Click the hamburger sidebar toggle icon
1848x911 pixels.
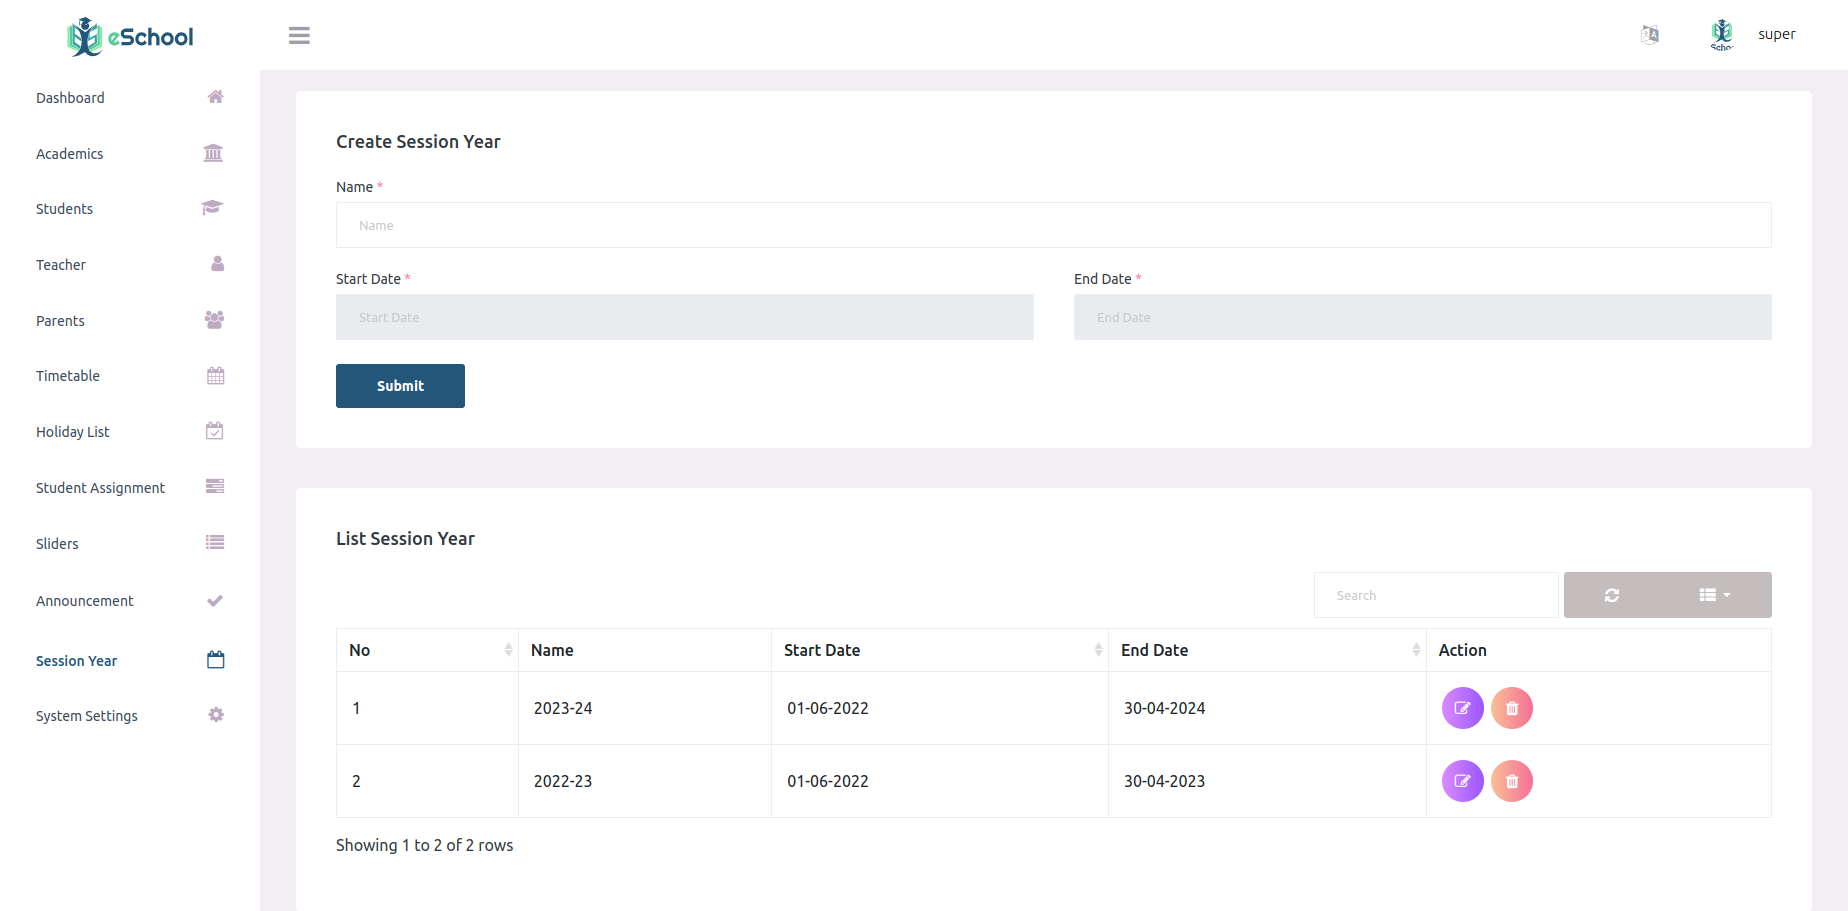(299, 36)
